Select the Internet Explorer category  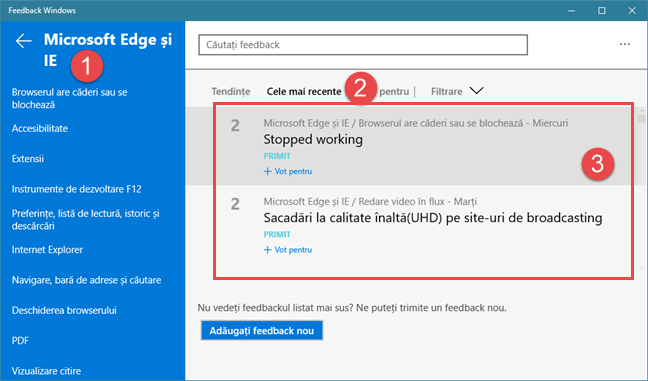[x=47, y=250]
